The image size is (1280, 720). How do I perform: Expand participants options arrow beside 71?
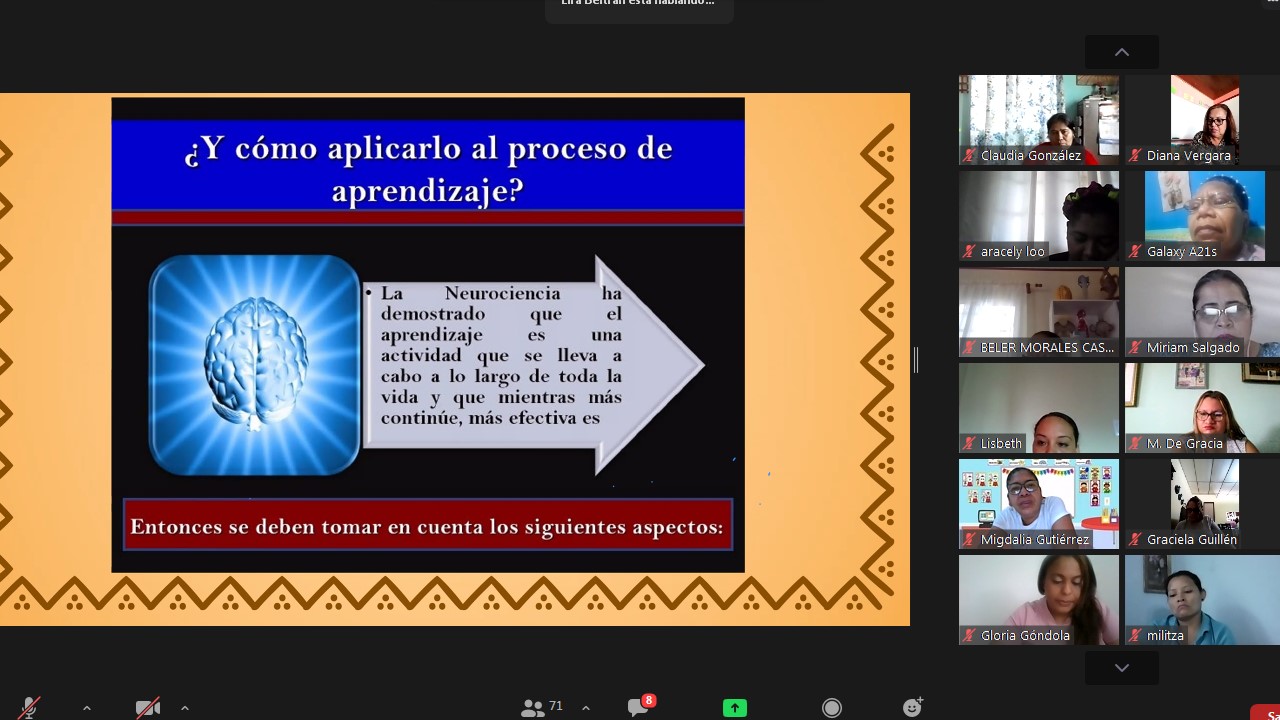[x=586, y=708]
